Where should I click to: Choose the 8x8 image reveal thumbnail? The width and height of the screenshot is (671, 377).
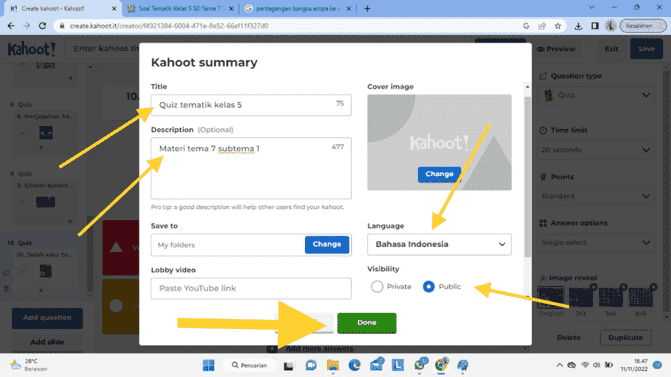[x=641, y=297]
